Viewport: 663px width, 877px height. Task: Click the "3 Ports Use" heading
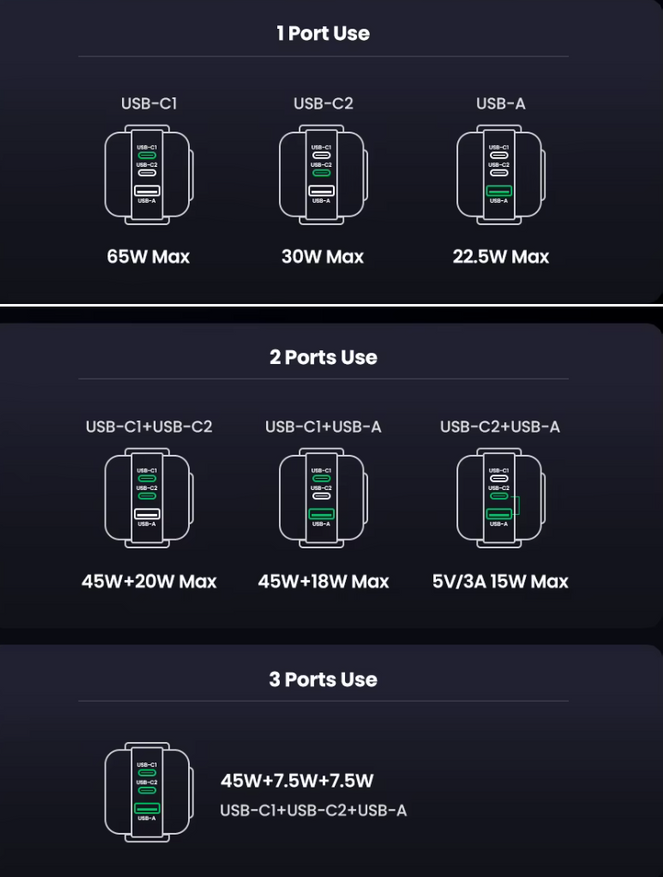(x=323, y=680)
